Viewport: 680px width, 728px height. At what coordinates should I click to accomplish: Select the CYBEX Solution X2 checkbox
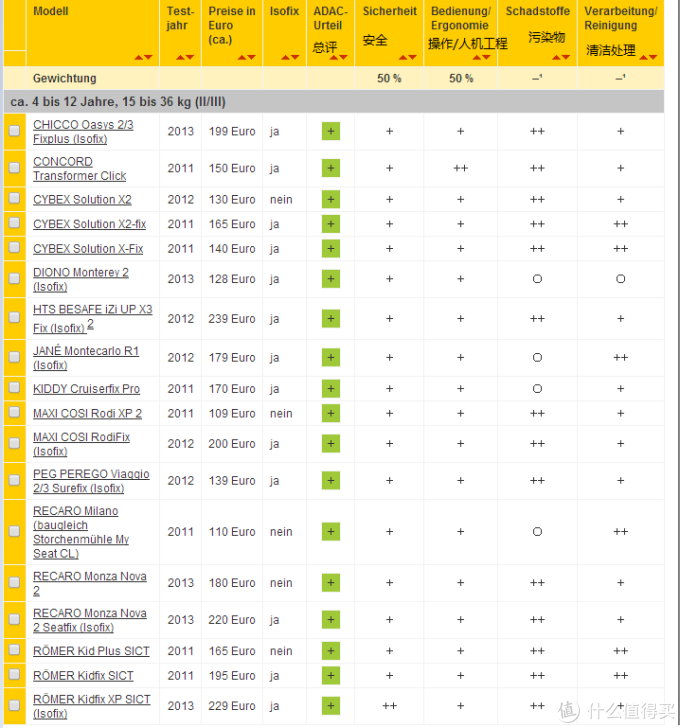(14, 199)
